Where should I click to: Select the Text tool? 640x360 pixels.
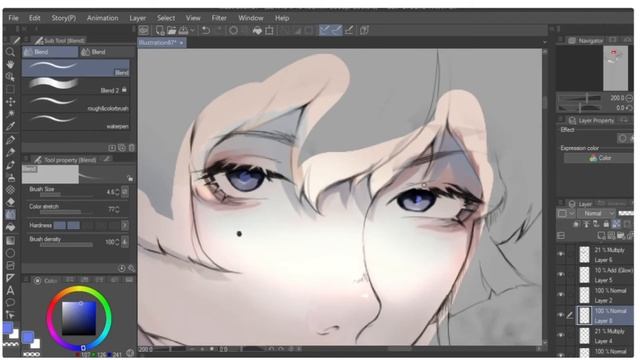10,291
